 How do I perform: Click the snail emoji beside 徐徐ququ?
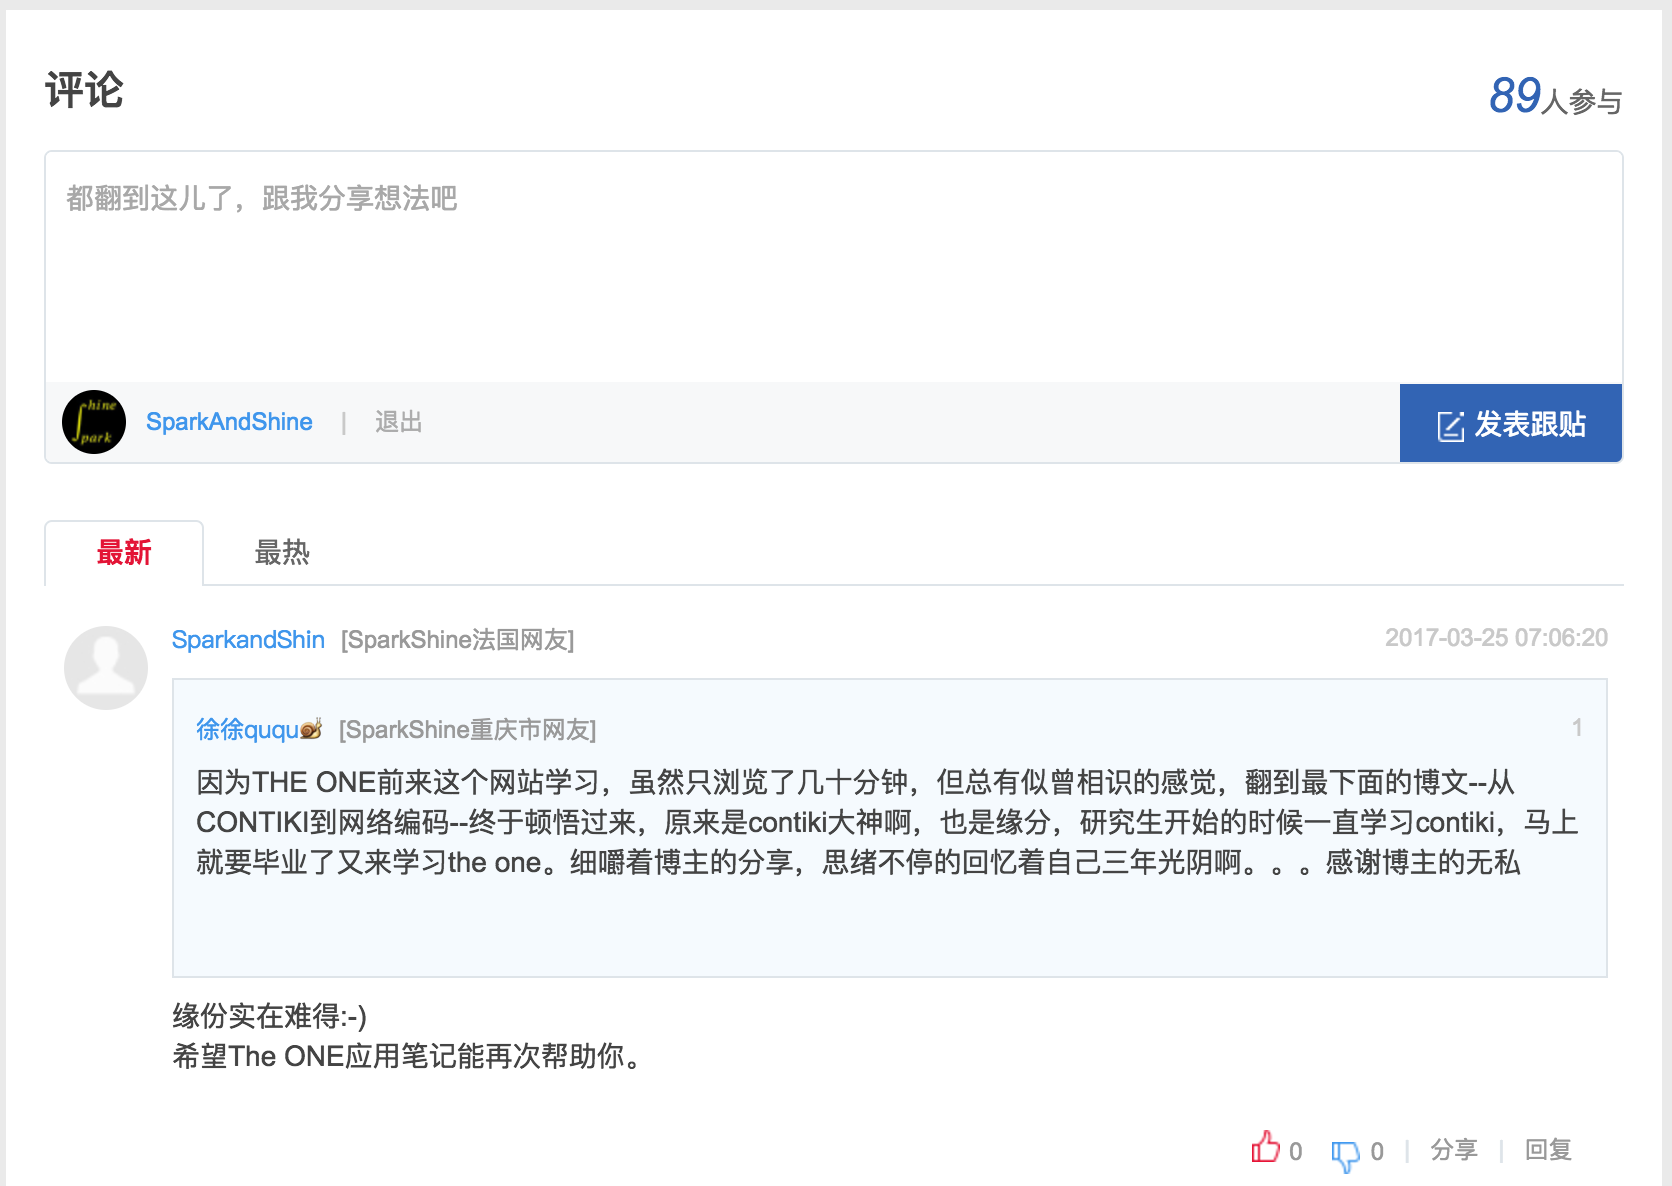(310, 729)
